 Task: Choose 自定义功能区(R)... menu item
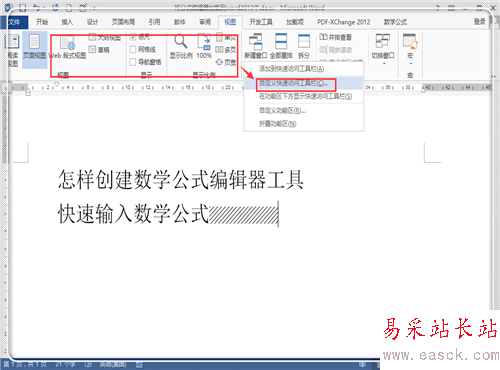point(282,110)
